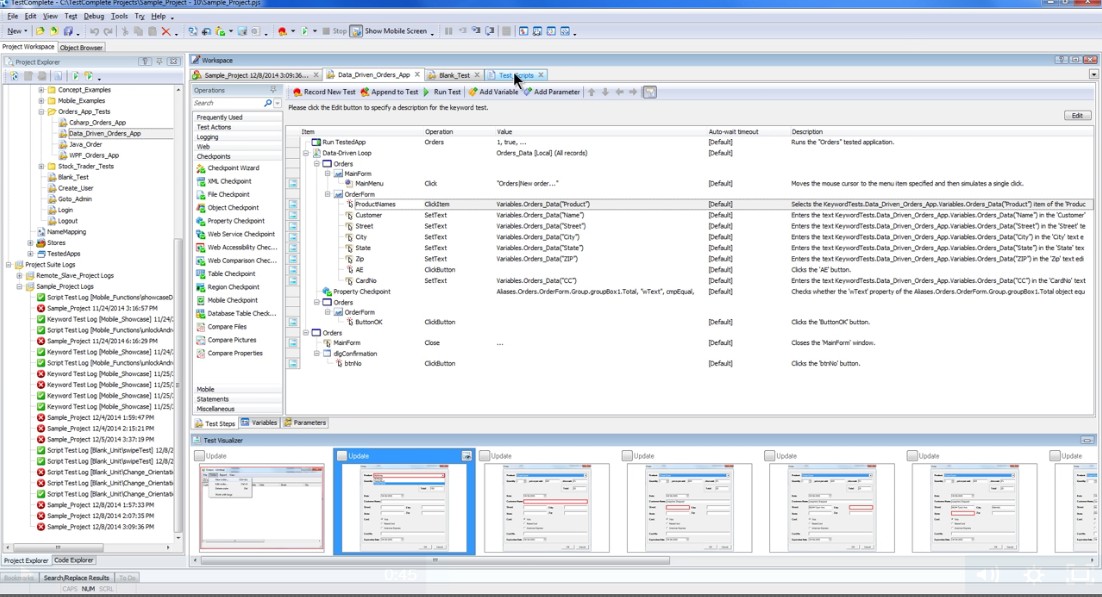The width and height of the screenshot is (1102, 597).
Task: Click Add Parameter in the editor toolbar
Action: (552, 92)
